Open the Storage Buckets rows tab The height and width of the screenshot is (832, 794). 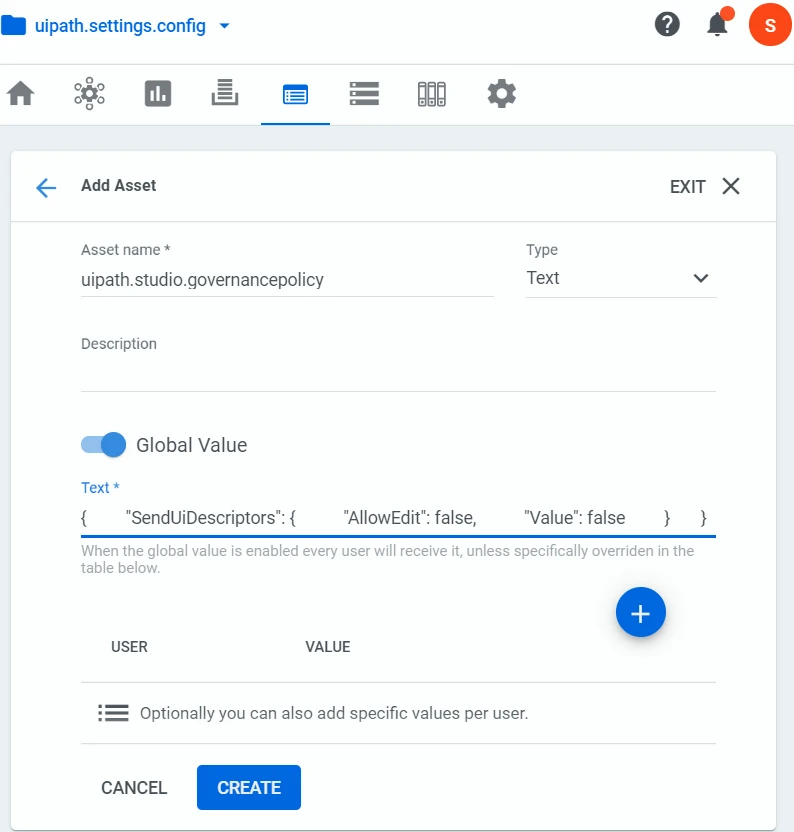tap(364, 93)
